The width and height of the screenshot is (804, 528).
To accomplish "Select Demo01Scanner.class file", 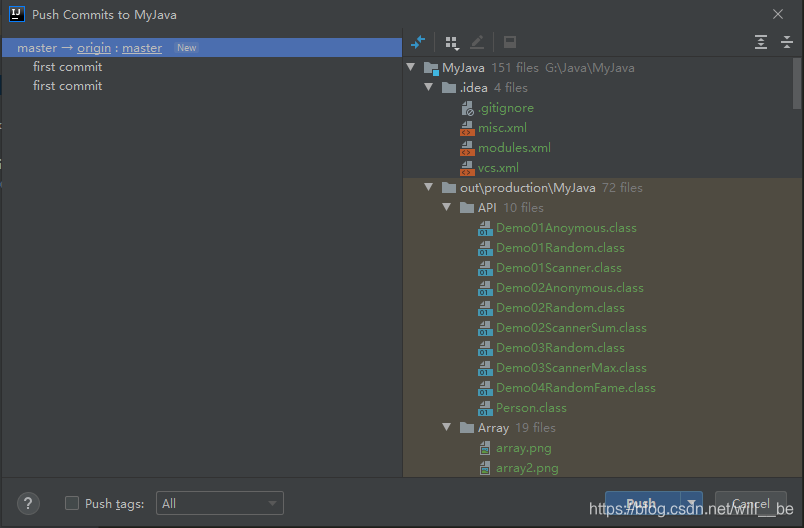I will click(x=559, y=268).
